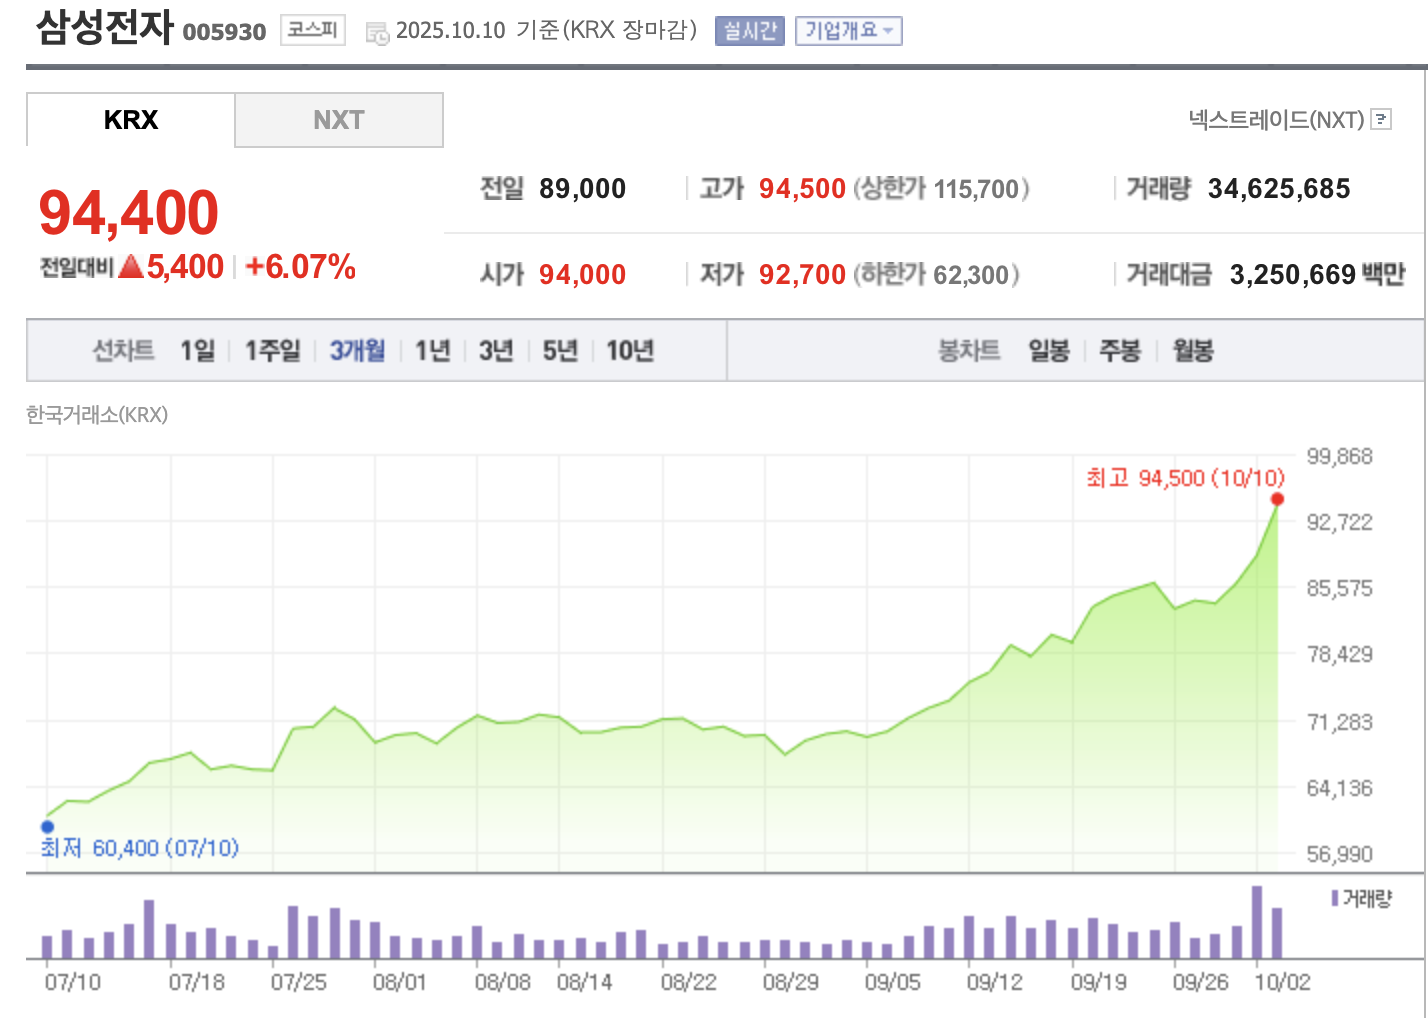1428x1018 pixels.
Task: Click the red up-triangle change indicator
Action: click(130, 267)
